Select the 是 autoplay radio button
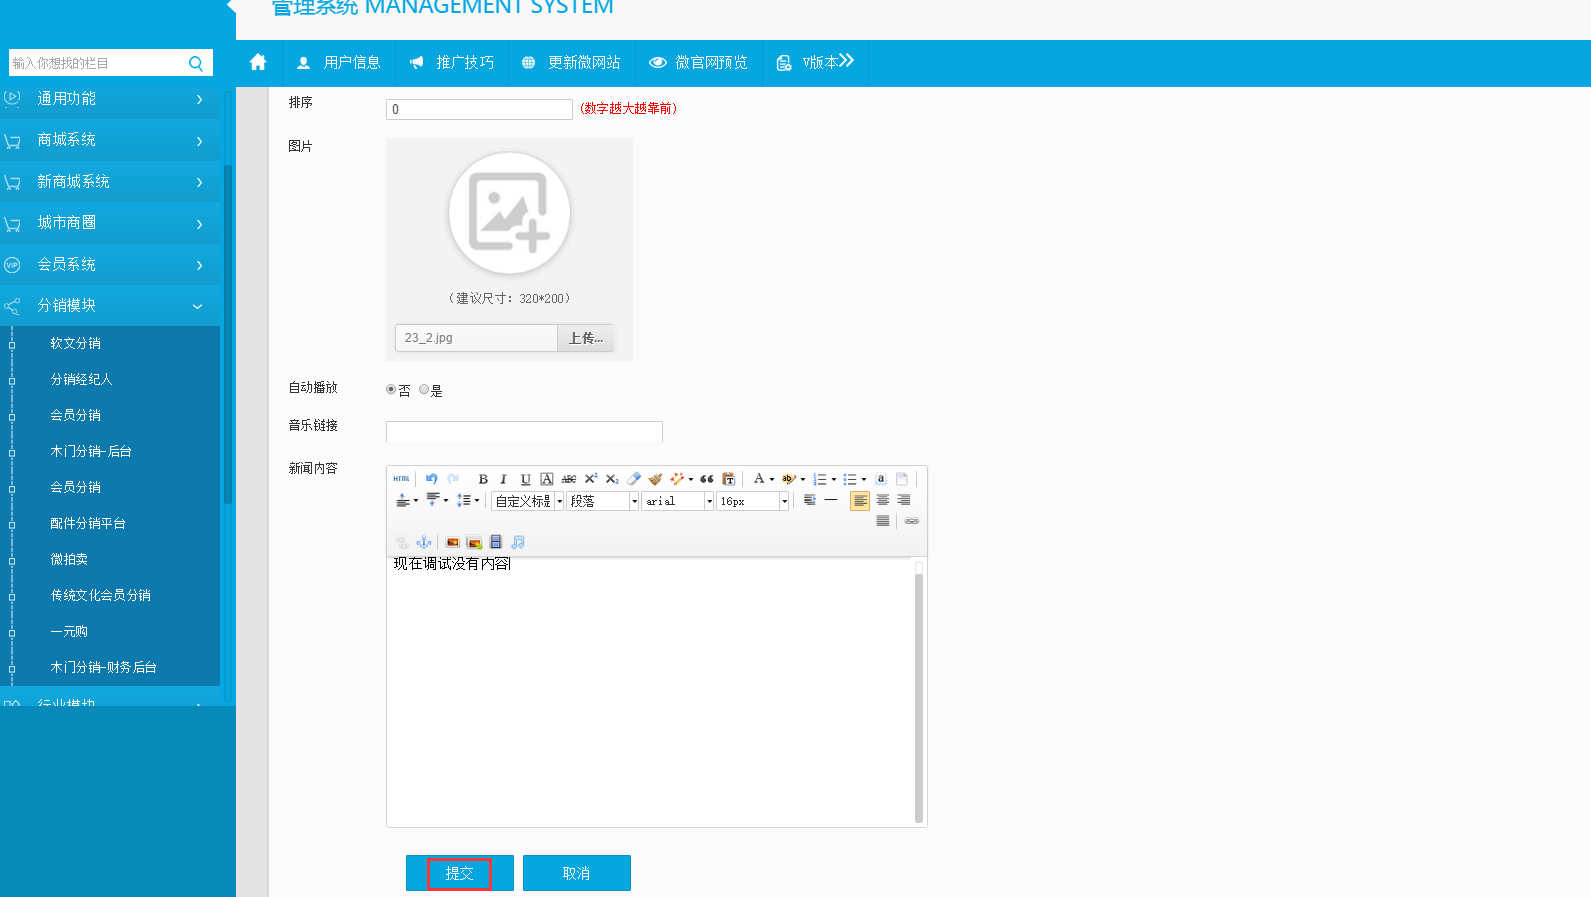The width and height of the screenshot is (1591, 897). 424,389
